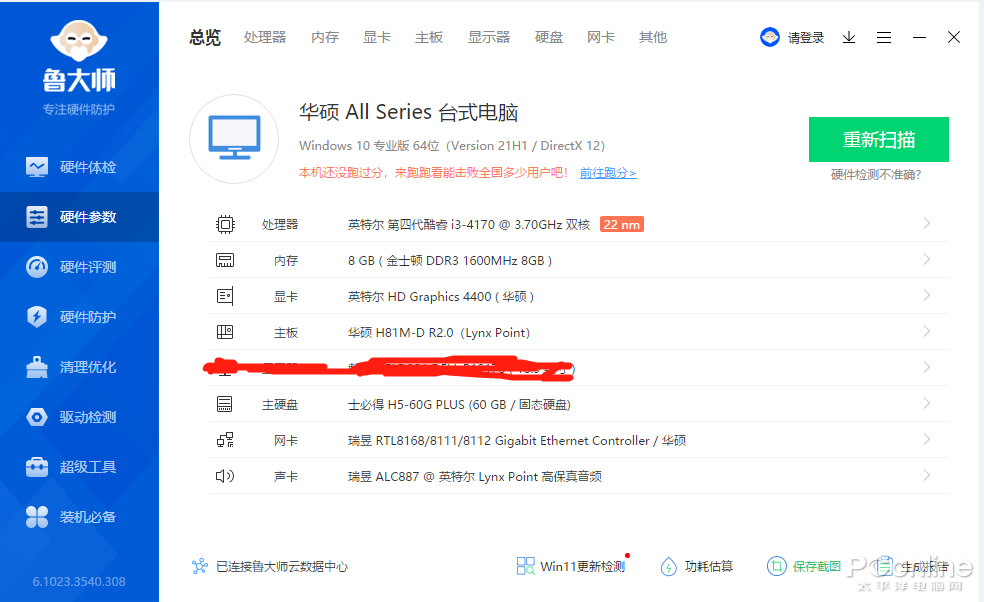Click 瑞昱 ALC887 sound card text
Viewport: 984px width, 602px height.
coord(474,476)
